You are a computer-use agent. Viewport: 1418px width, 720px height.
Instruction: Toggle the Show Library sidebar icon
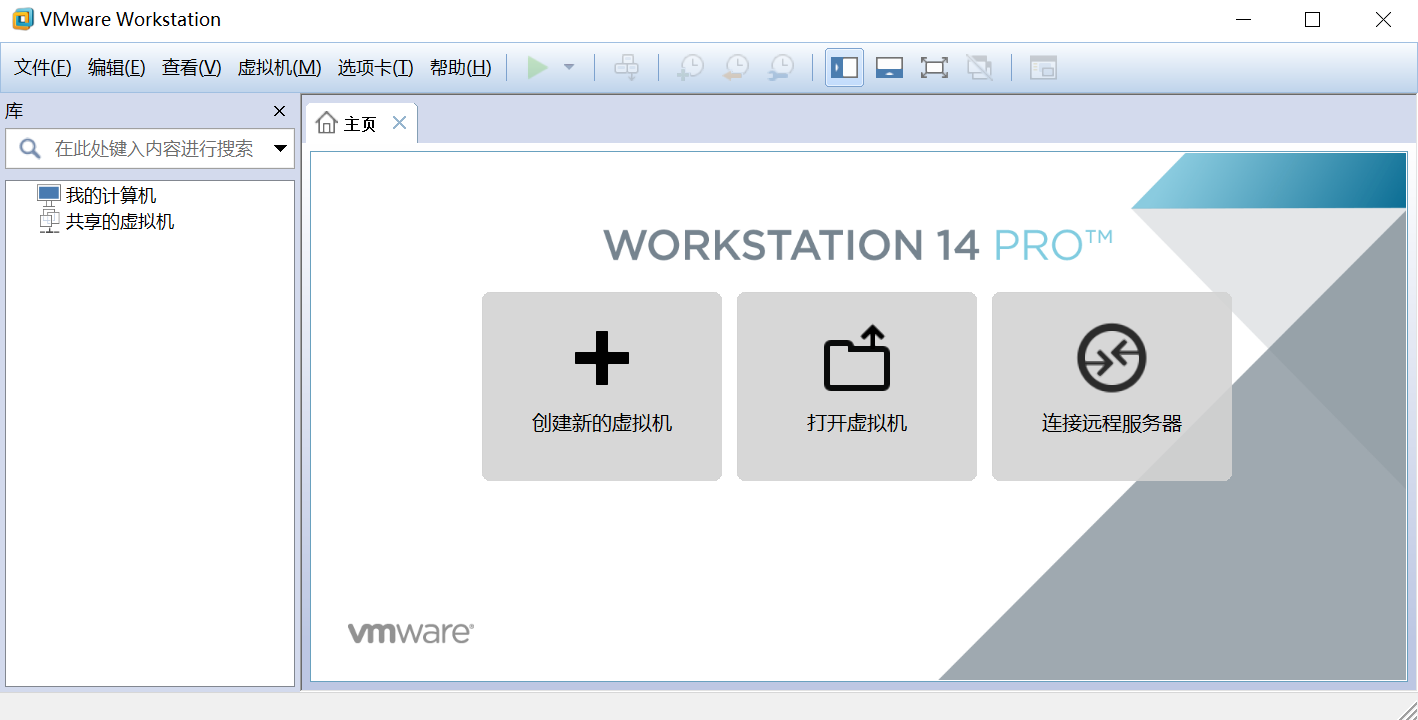845,68
